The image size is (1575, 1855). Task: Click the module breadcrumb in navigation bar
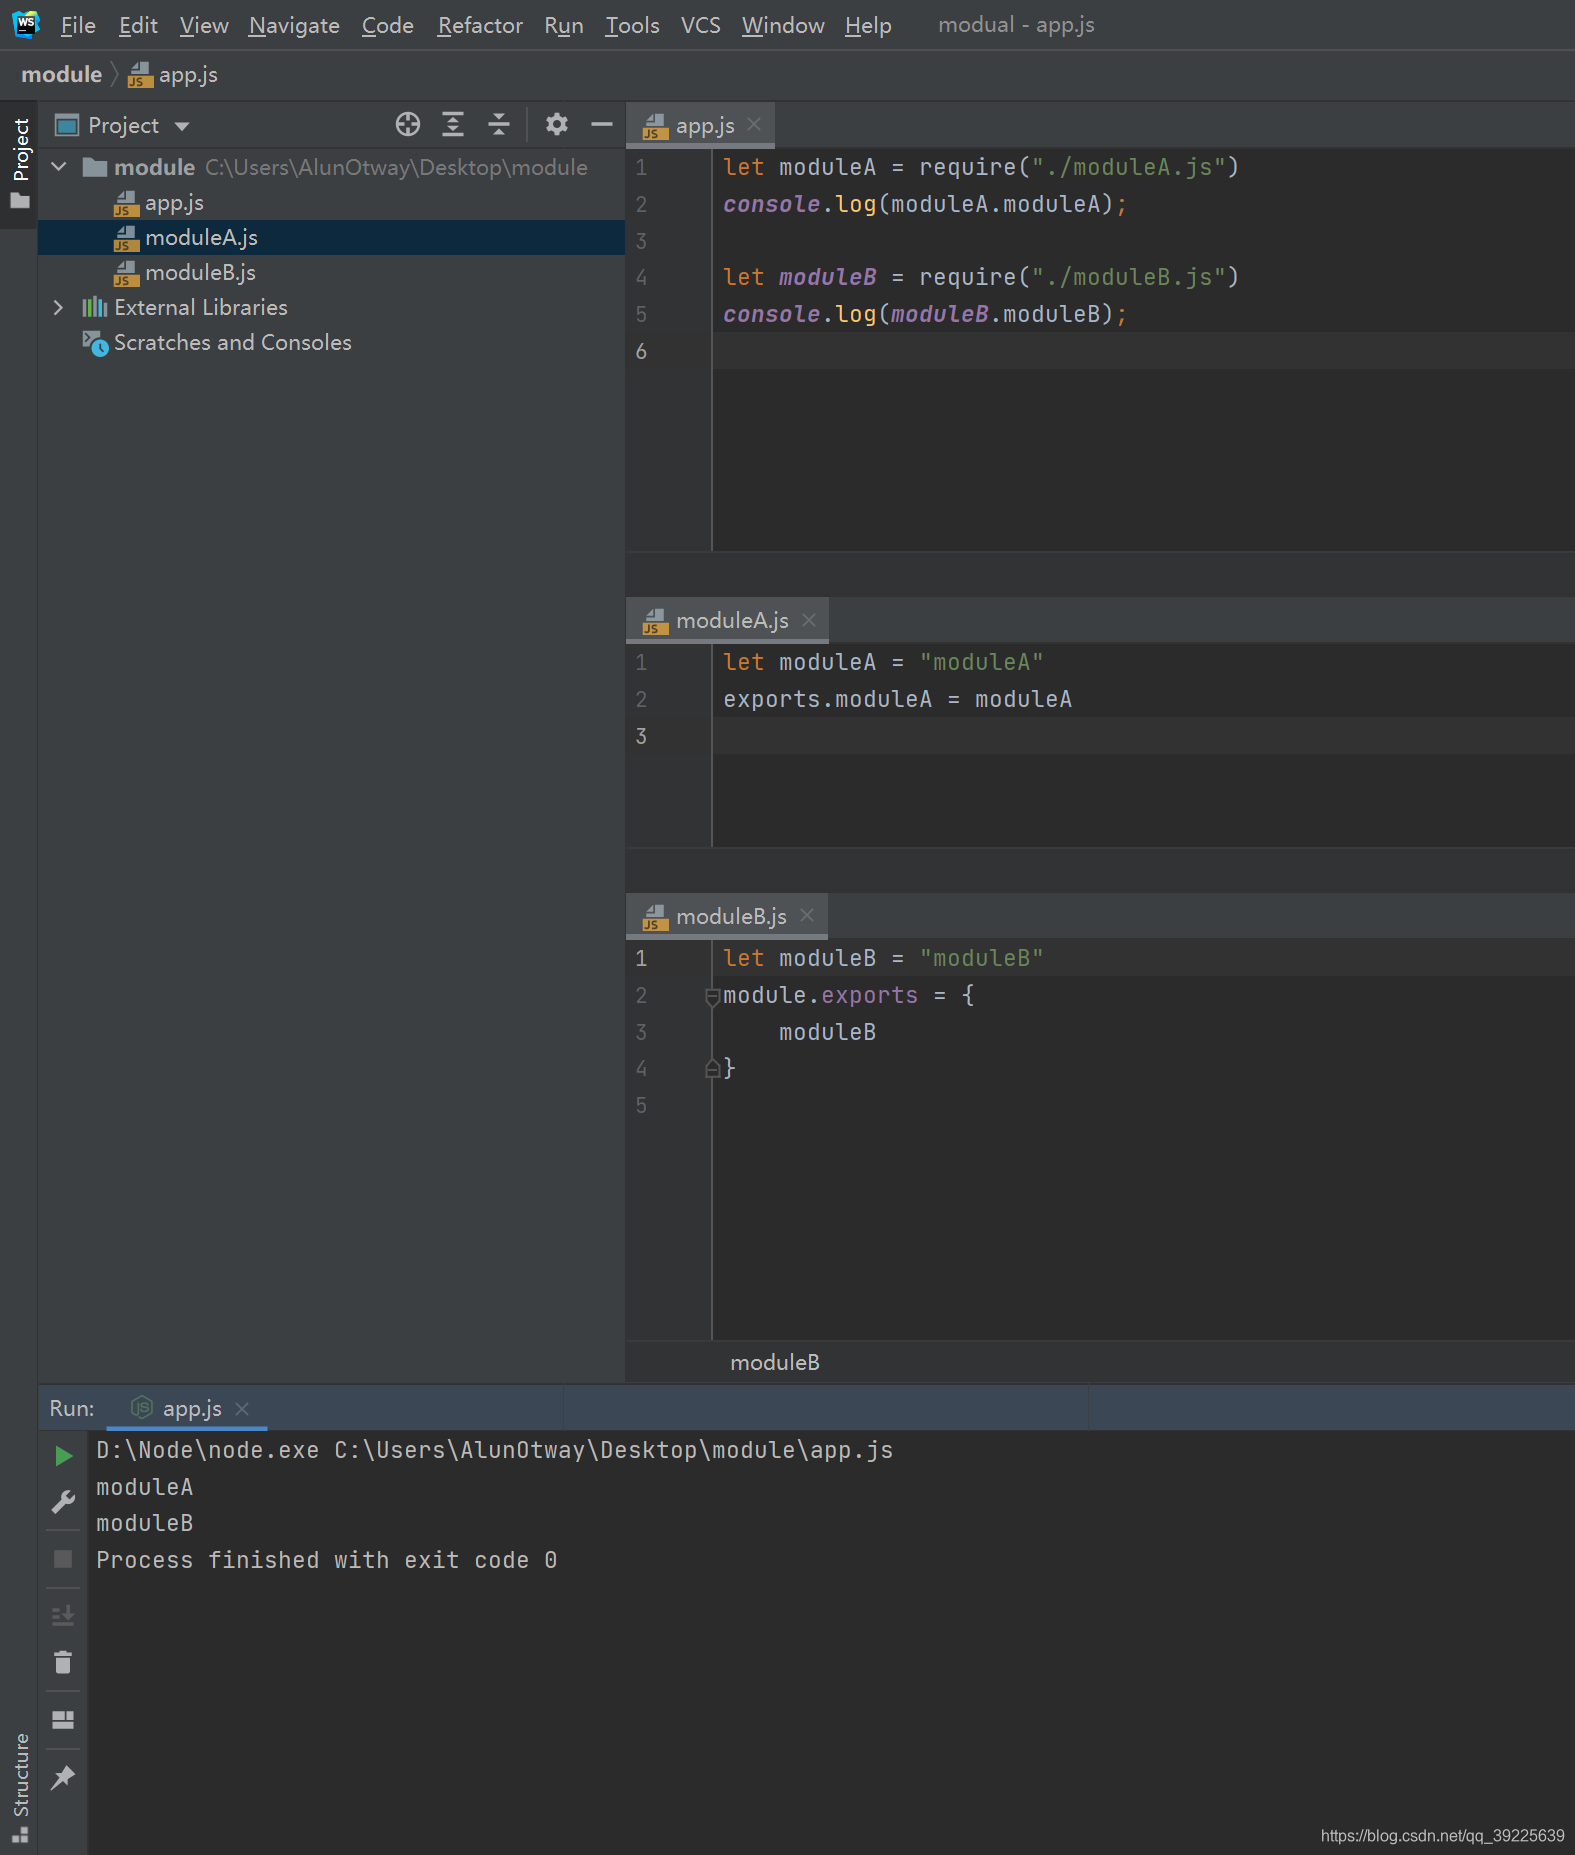point(61,75)
